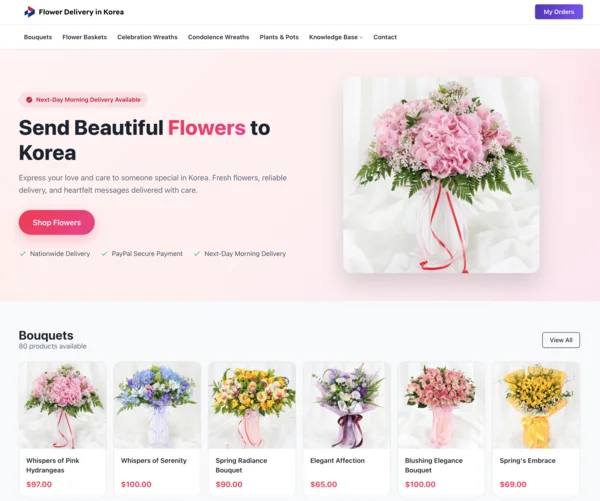Image resolution: width=600 pixels, height=501 pixels.
Task: Click the red check badge icon beside Next-Day Morning Delivery Available
Action: (29, 100)
